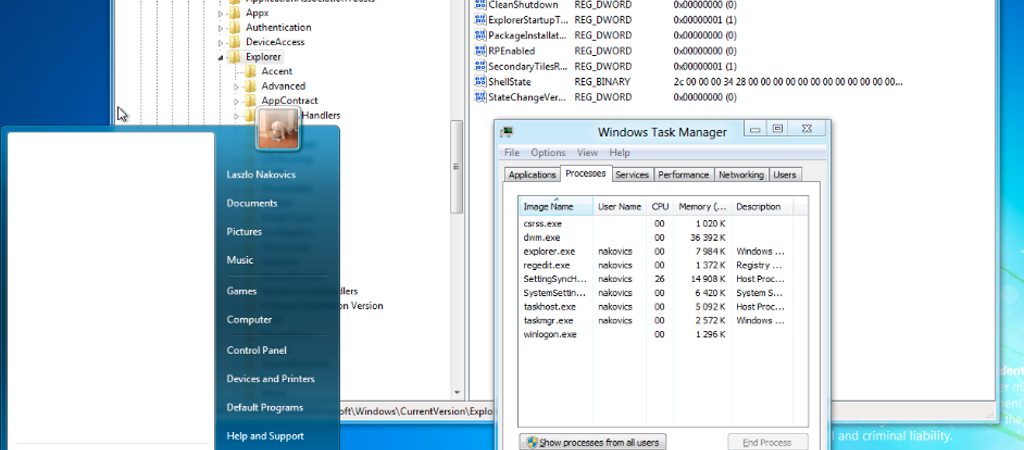Click the StateChangeVer... value icon
Image resolution: width=1024 pixels, height=450 pixels.
tap(481, 97)
